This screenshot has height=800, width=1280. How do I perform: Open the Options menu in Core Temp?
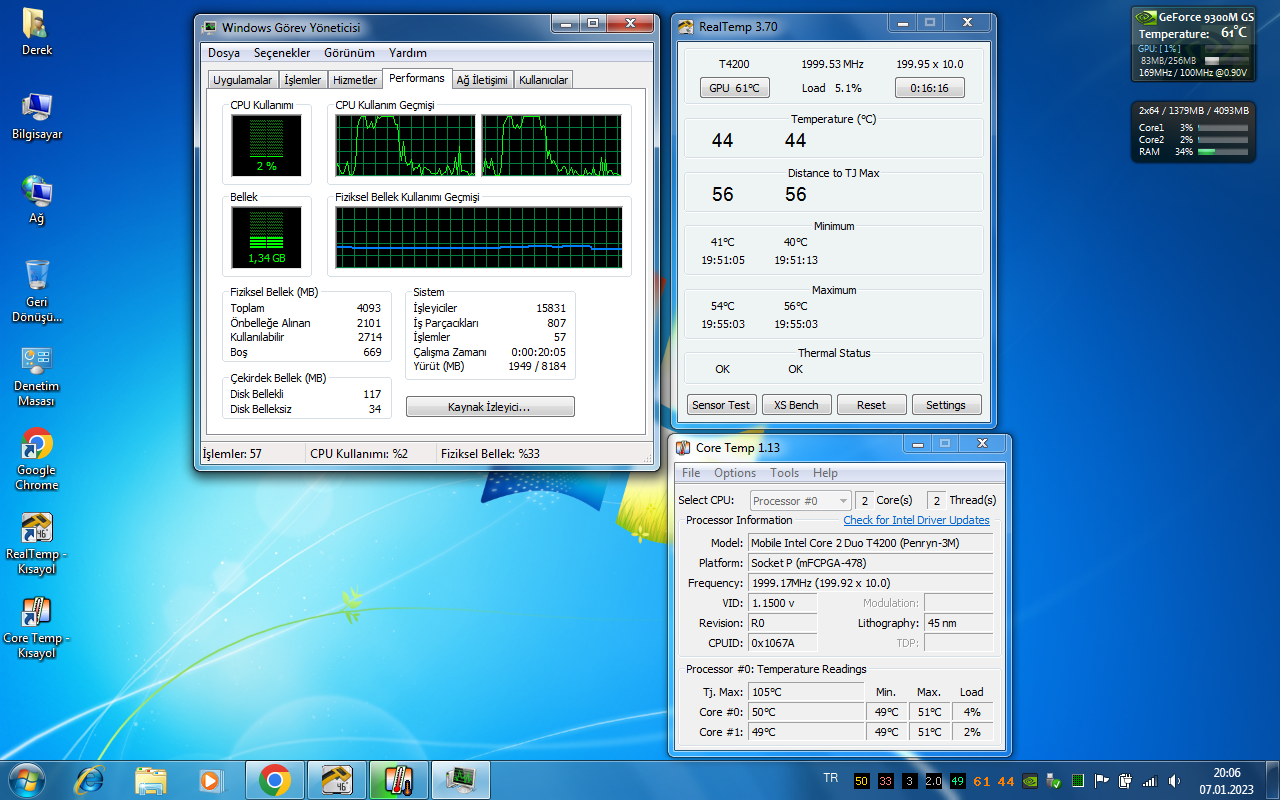pos(735,473)
